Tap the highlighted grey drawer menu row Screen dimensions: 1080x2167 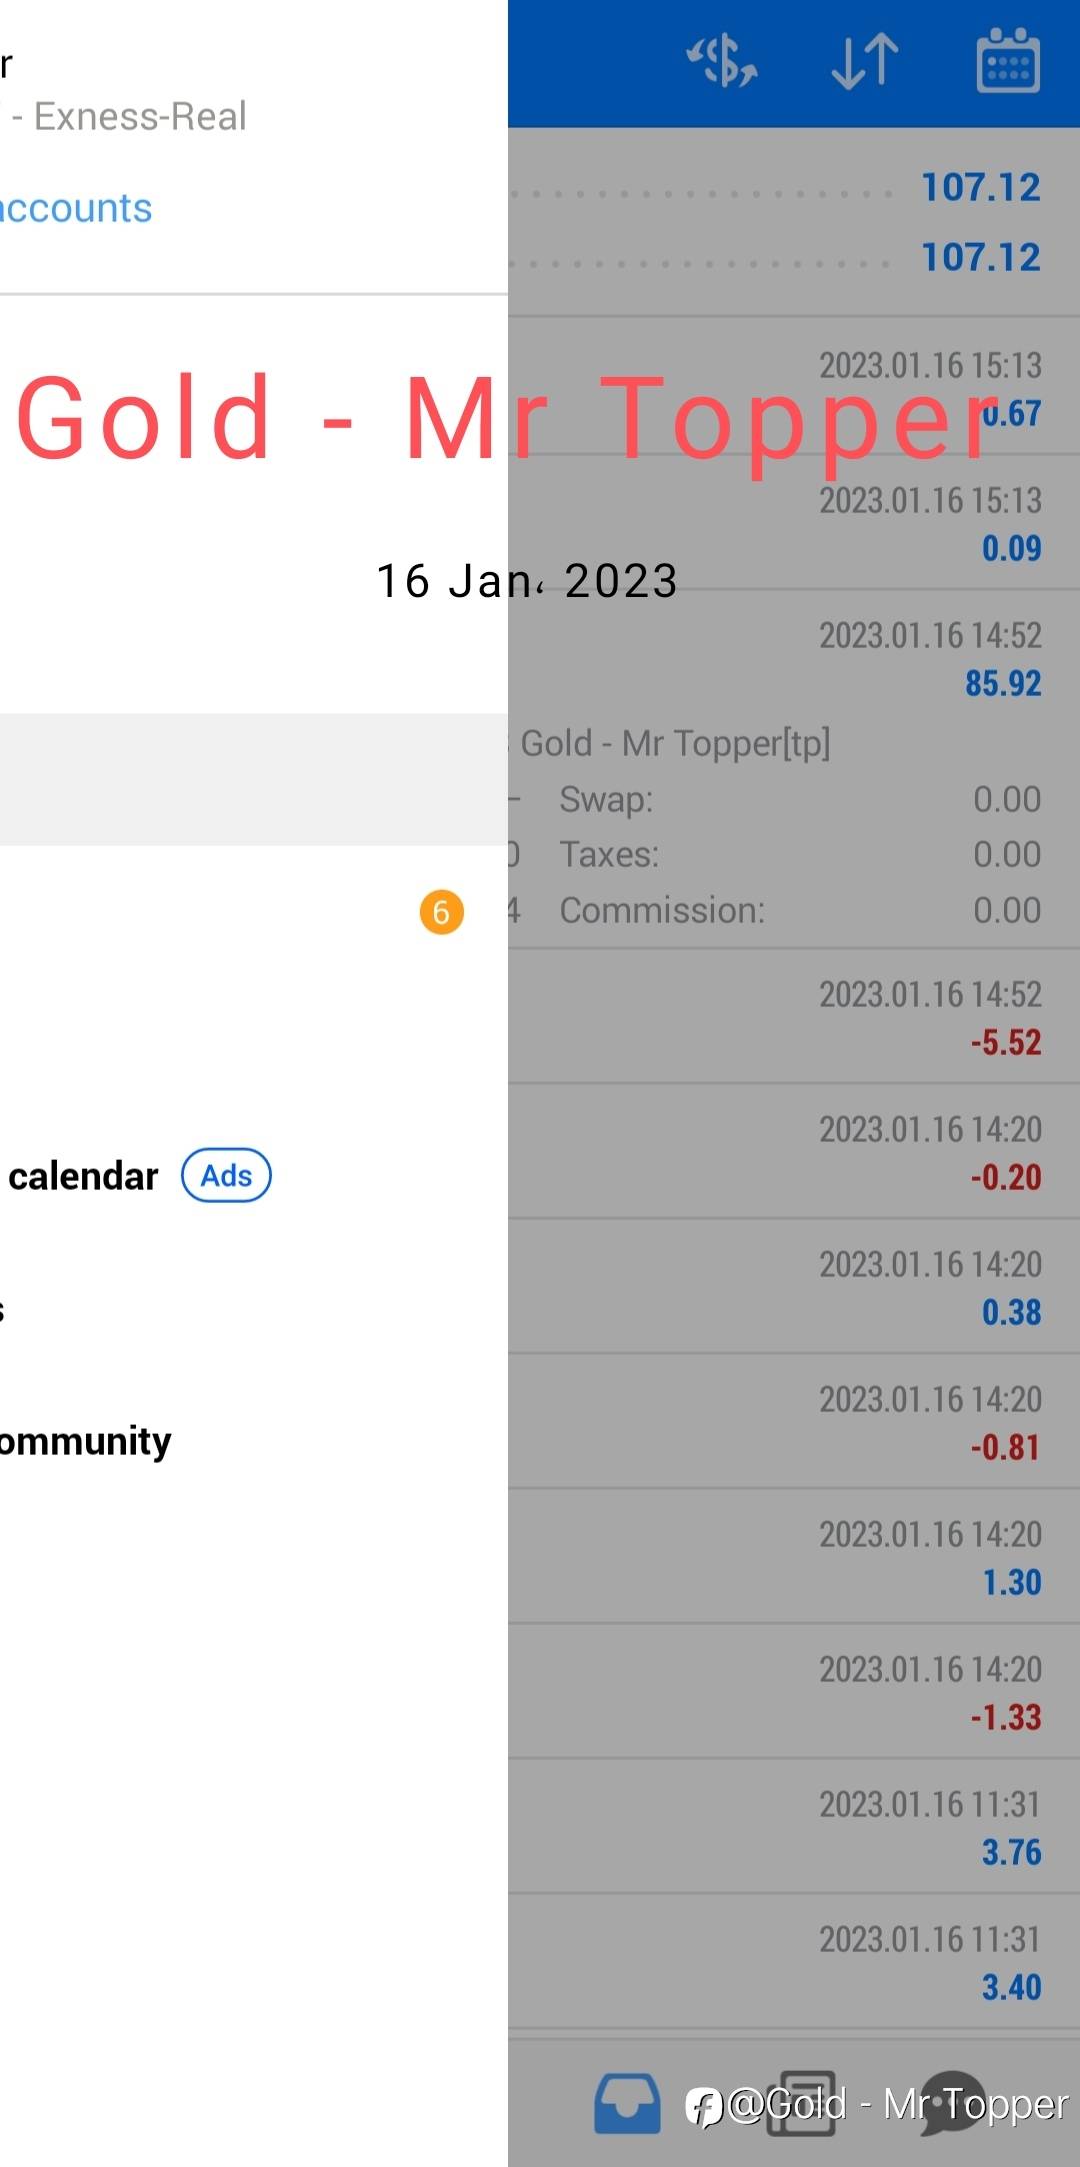[x=254, y=779]
